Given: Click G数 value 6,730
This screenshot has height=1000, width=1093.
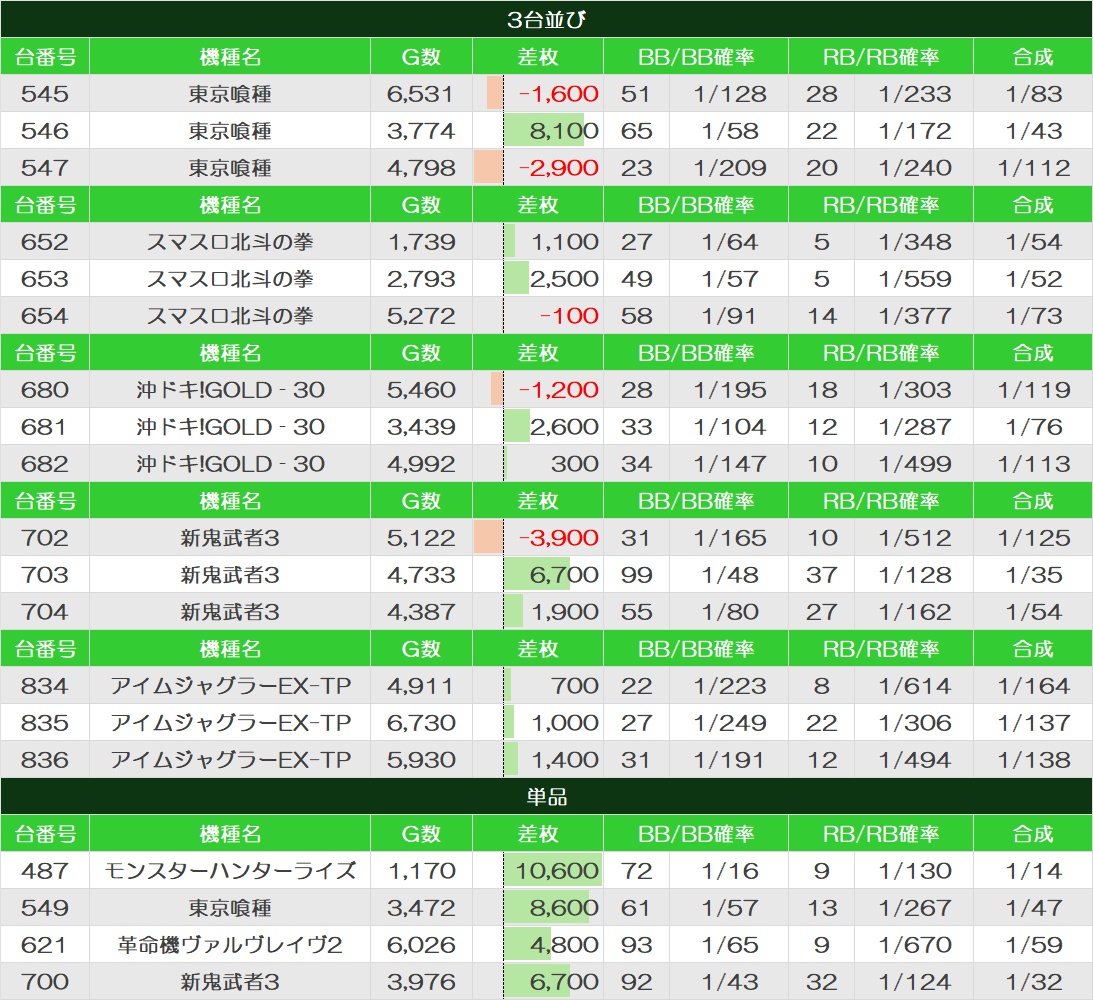Looking at the screenshot, I should (x=421, y=723).
